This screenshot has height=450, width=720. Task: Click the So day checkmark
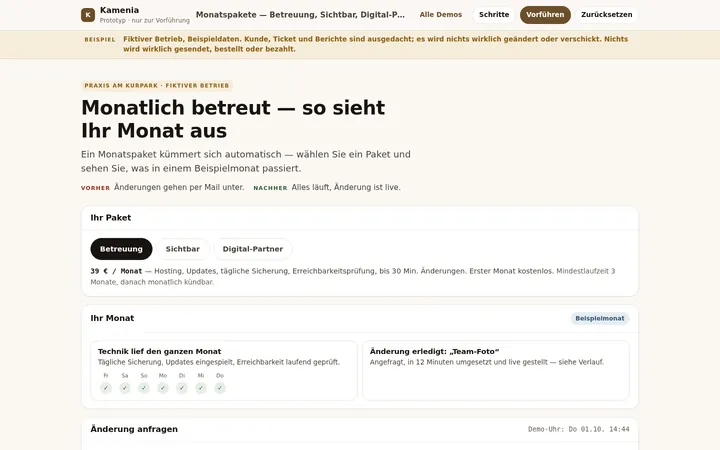[x=144, y=388]
